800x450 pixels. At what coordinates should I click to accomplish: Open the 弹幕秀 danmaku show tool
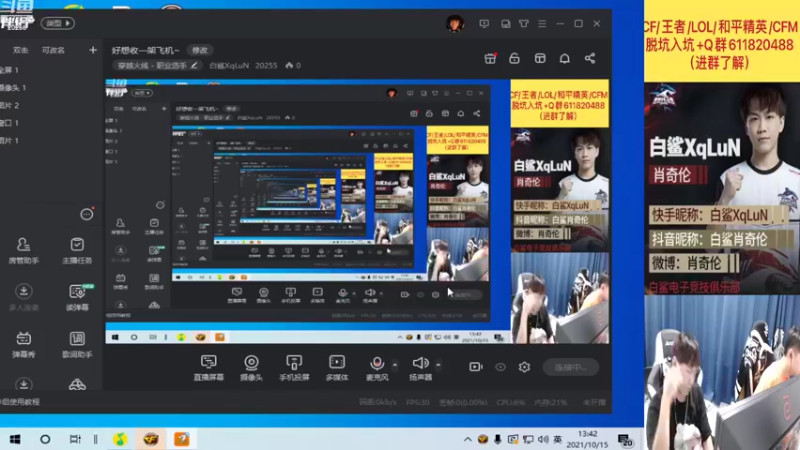23,344
